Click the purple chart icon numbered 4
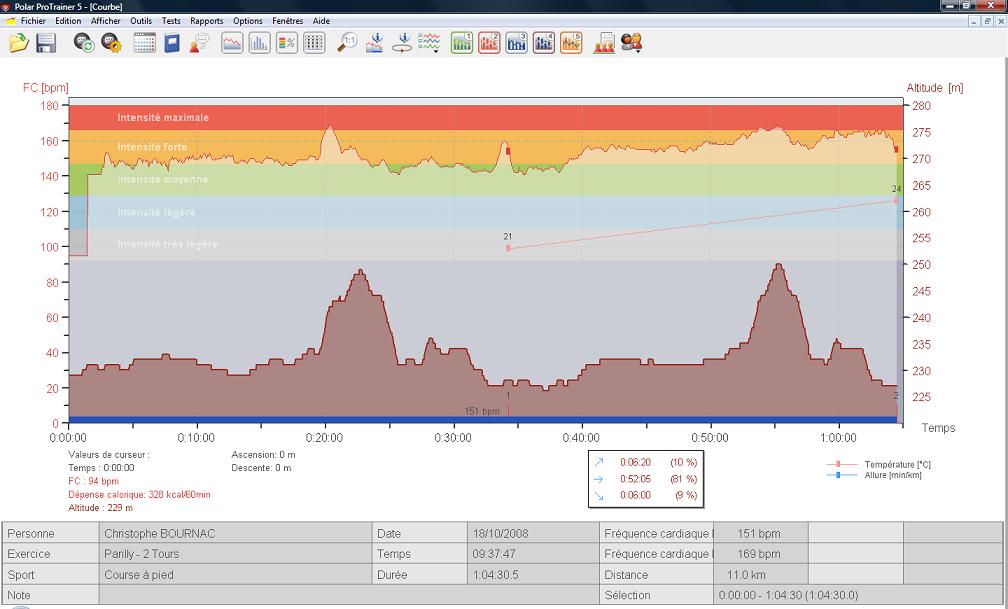This screenshot has width=1008, height=609. click(544, 43)
